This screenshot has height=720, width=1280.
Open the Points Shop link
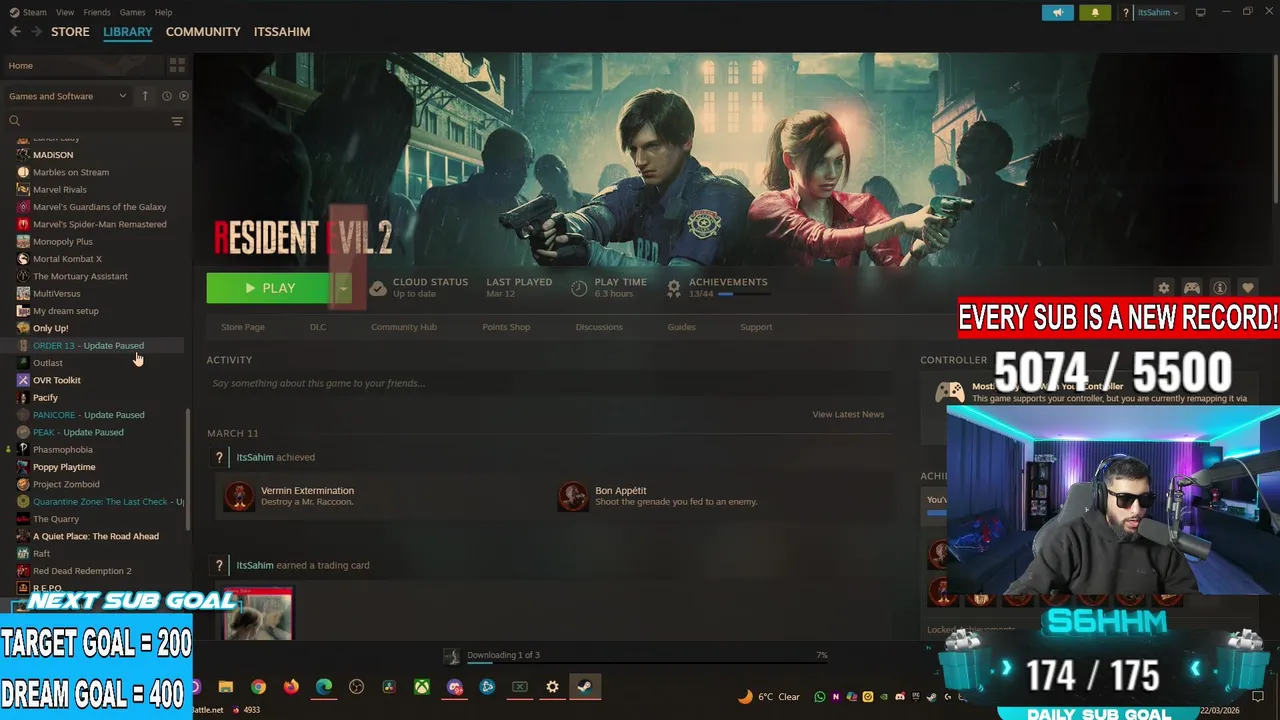(x=506, y=327)
